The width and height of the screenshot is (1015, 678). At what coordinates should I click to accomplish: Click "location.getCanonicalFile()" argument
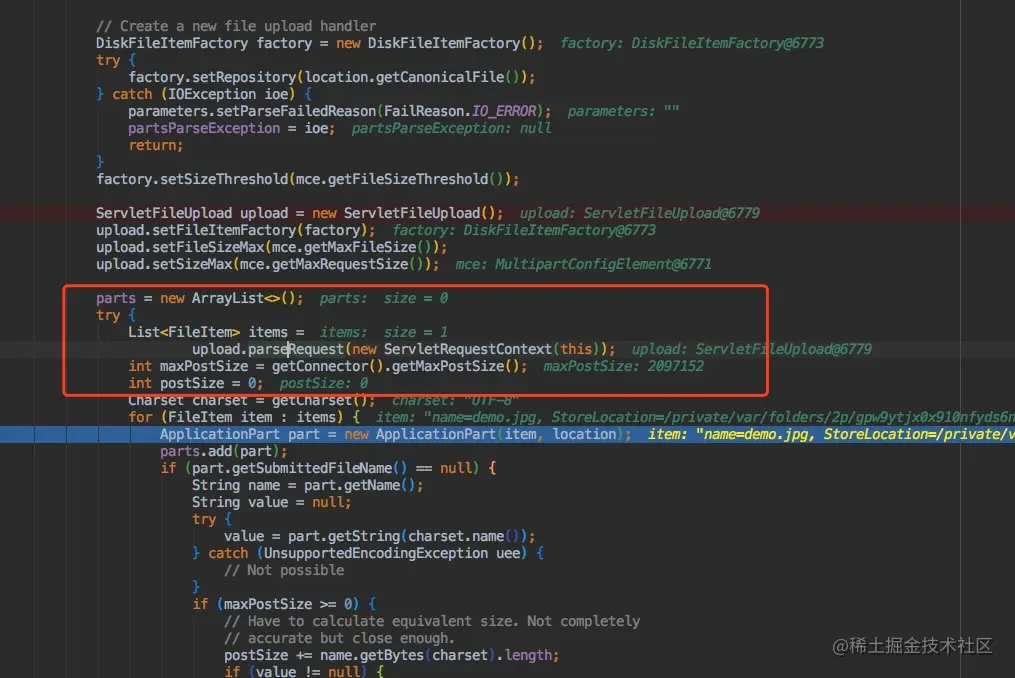point(412,77)
